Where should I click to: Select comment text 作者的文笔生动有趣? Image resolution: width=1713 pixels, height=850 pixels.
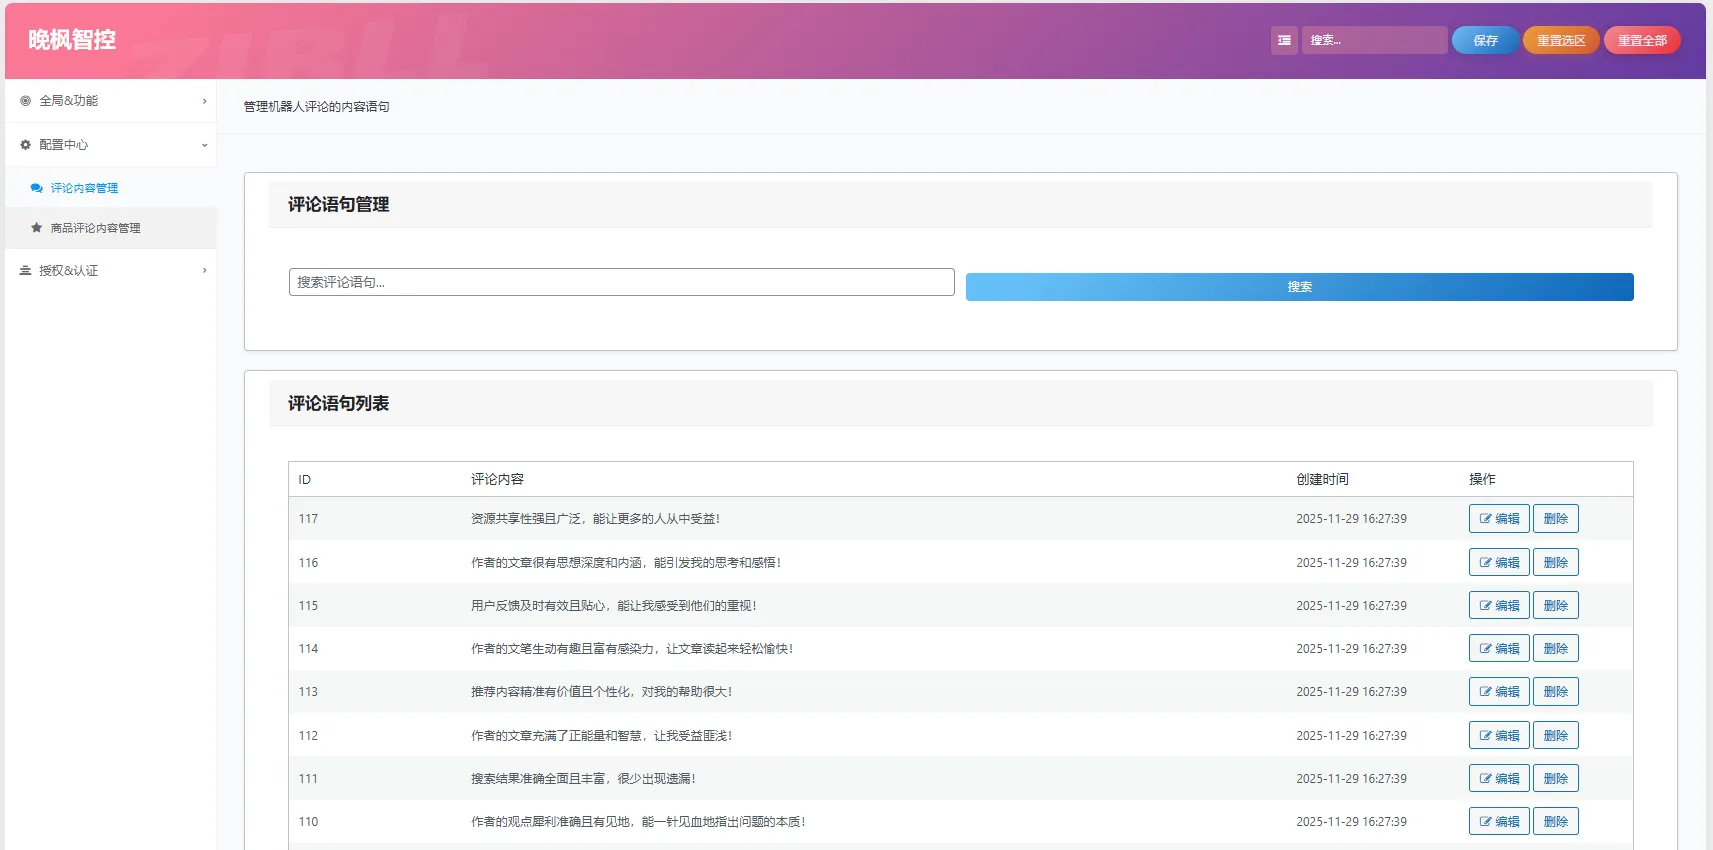(x=526, y=649)
